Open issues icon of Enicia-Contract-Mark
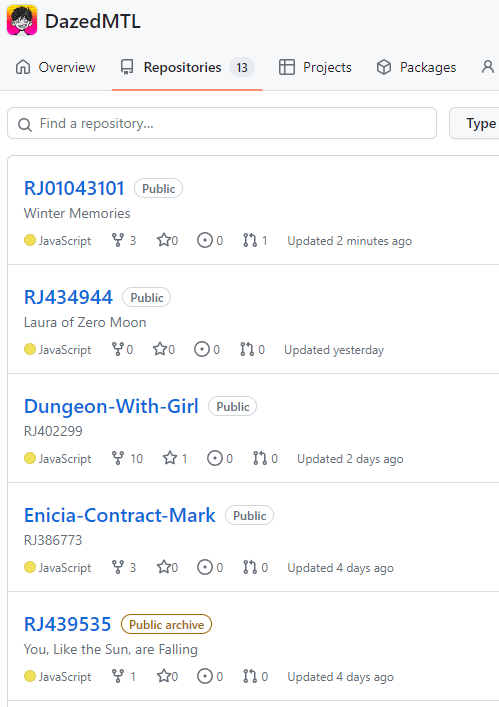 pyautogui.click(x=205, y=568)
